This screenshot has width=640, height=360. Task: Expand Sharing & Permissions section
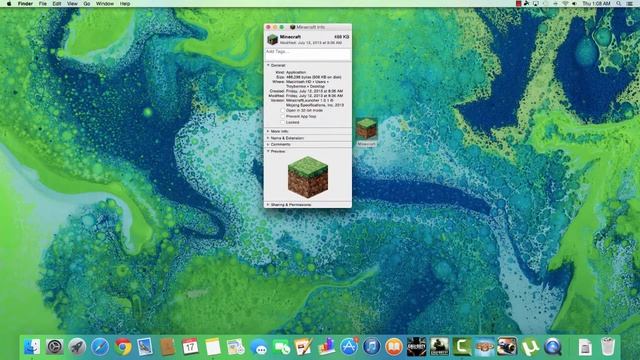tap(268, 204)
